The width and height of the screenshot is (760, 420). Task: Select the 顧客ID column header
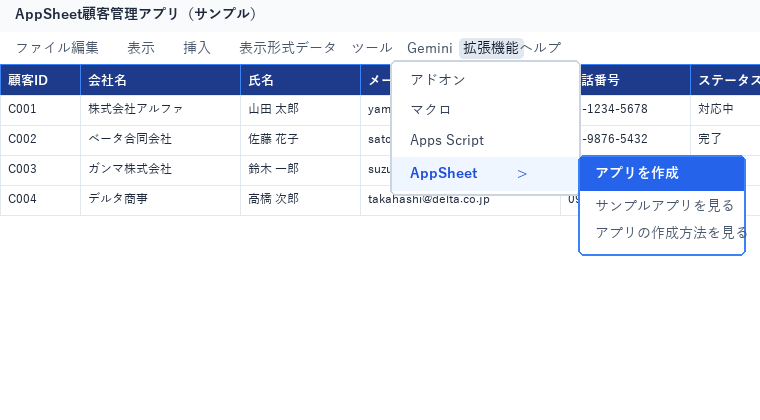coord(40,80)
